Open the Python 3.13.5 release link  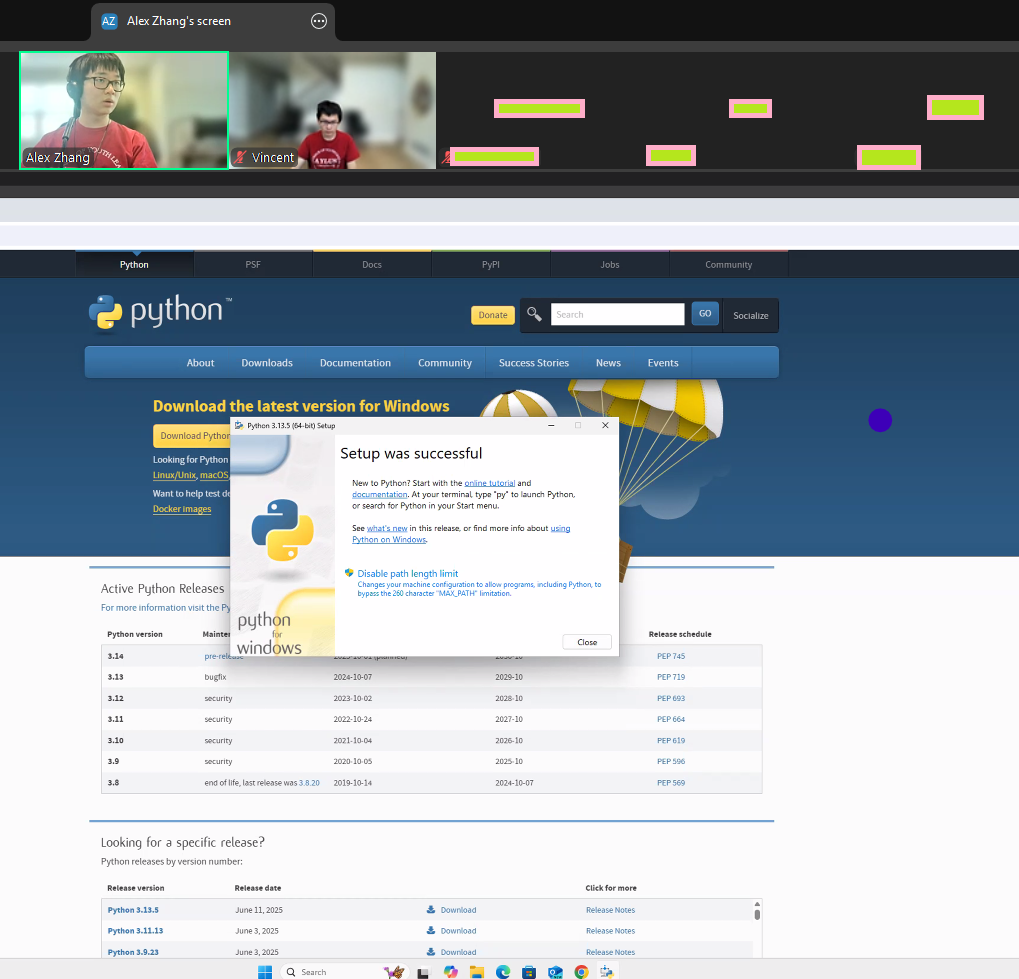point(133,910)
